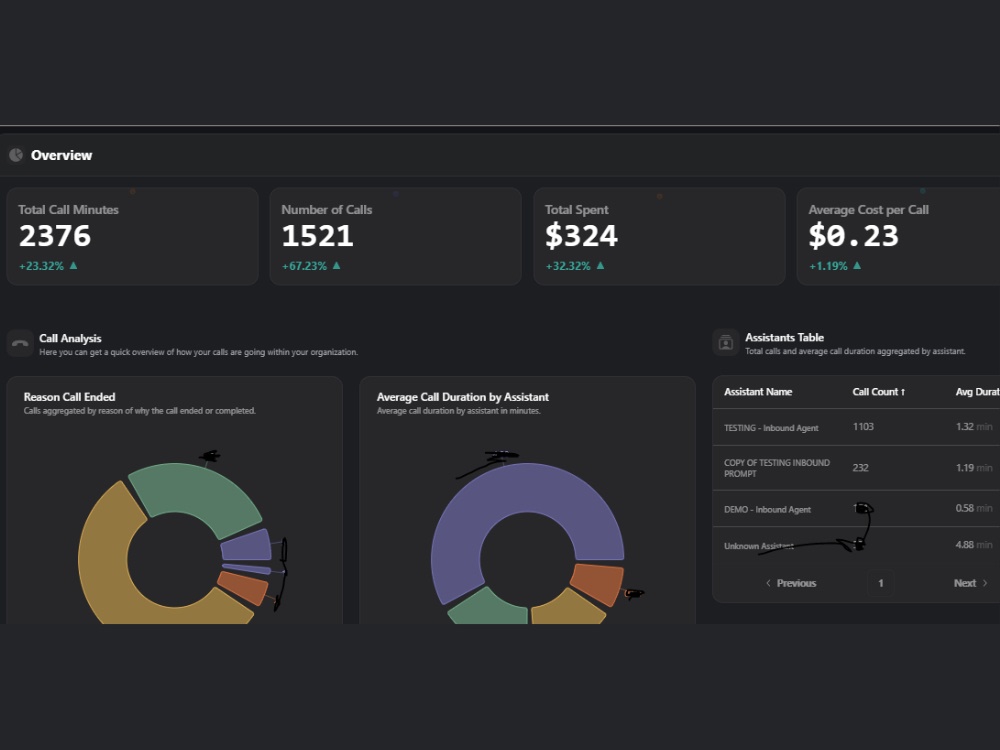Click the 1.32 min duration cell

point(974,427)
